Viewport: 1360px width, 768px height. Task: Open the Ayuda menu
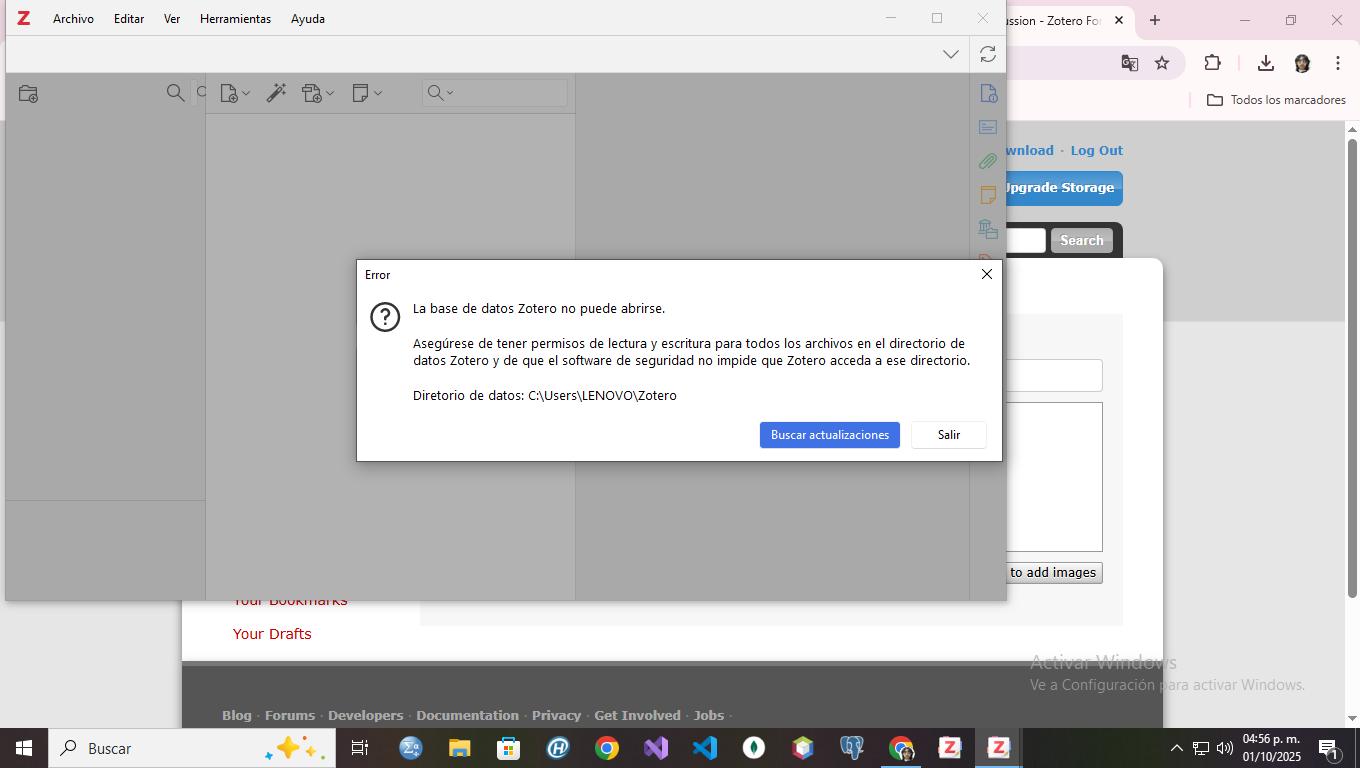coord(308,19)
